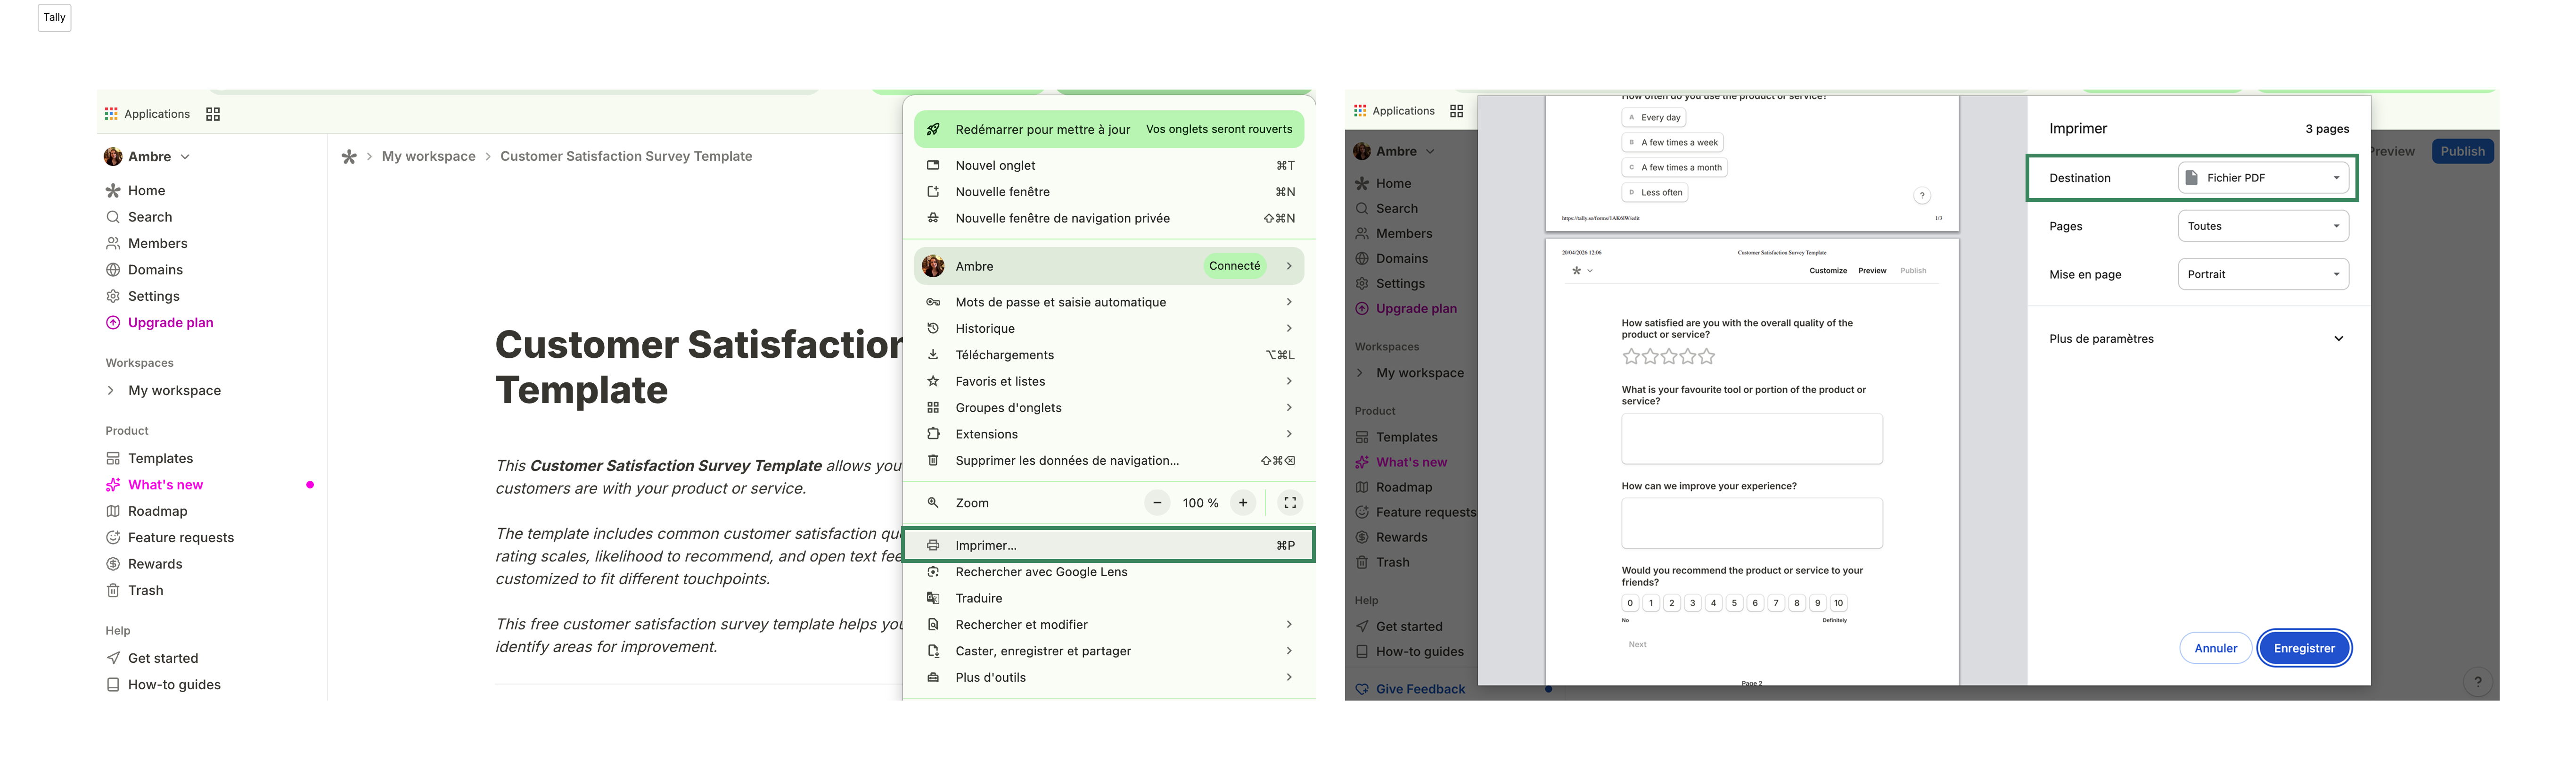Click Upgrade plan link in left sidebar
Screen dimensions: 2576x776
[170, 323]
